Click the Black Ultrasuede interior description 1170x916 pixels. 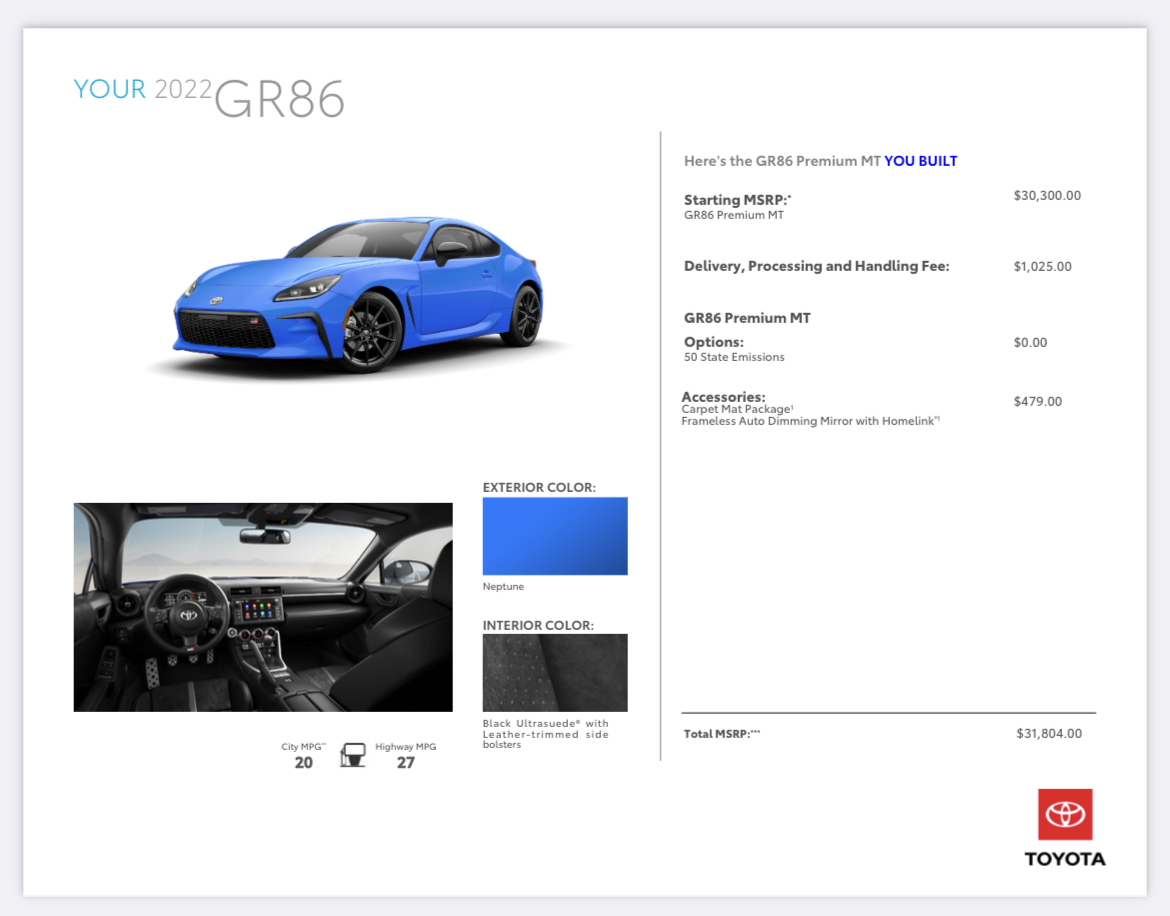click(545, 734)
